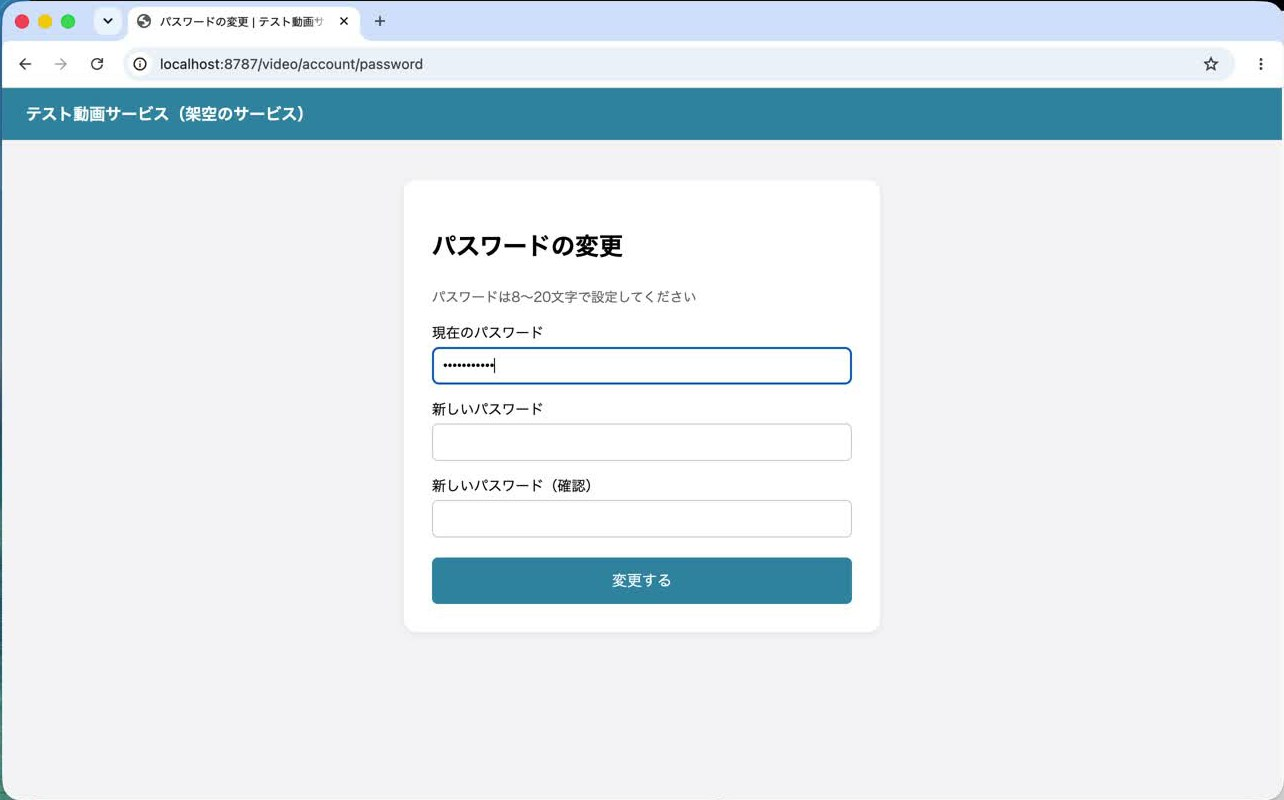Close the パスワードの変更 tab
The height and width of the screenshot is (800, 1284).
click(344, 21)
